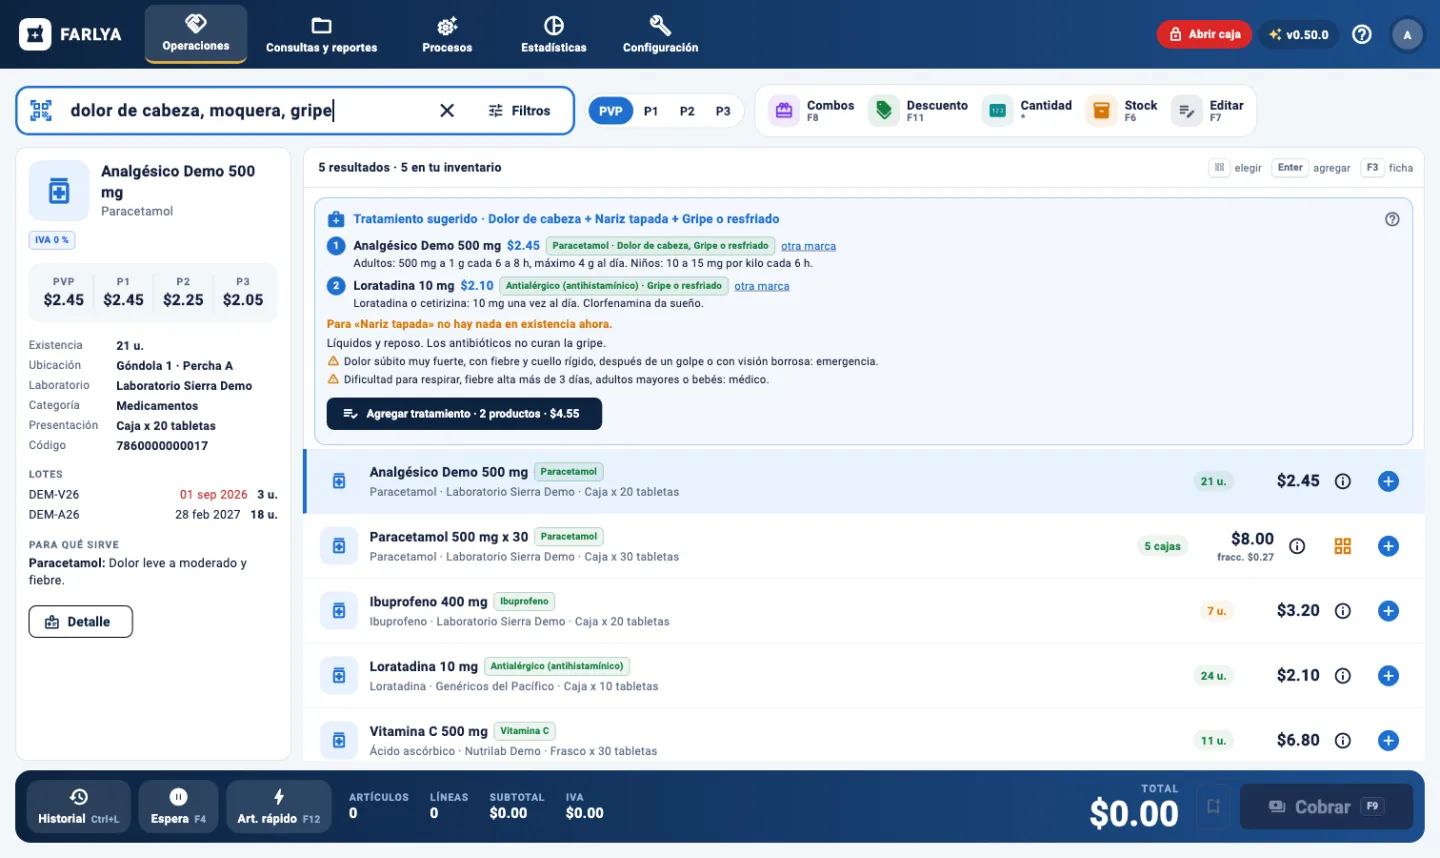This screenshot has height=858, width=1440.
Task: Open Art. rápido quick item
Action: (279, 807)
